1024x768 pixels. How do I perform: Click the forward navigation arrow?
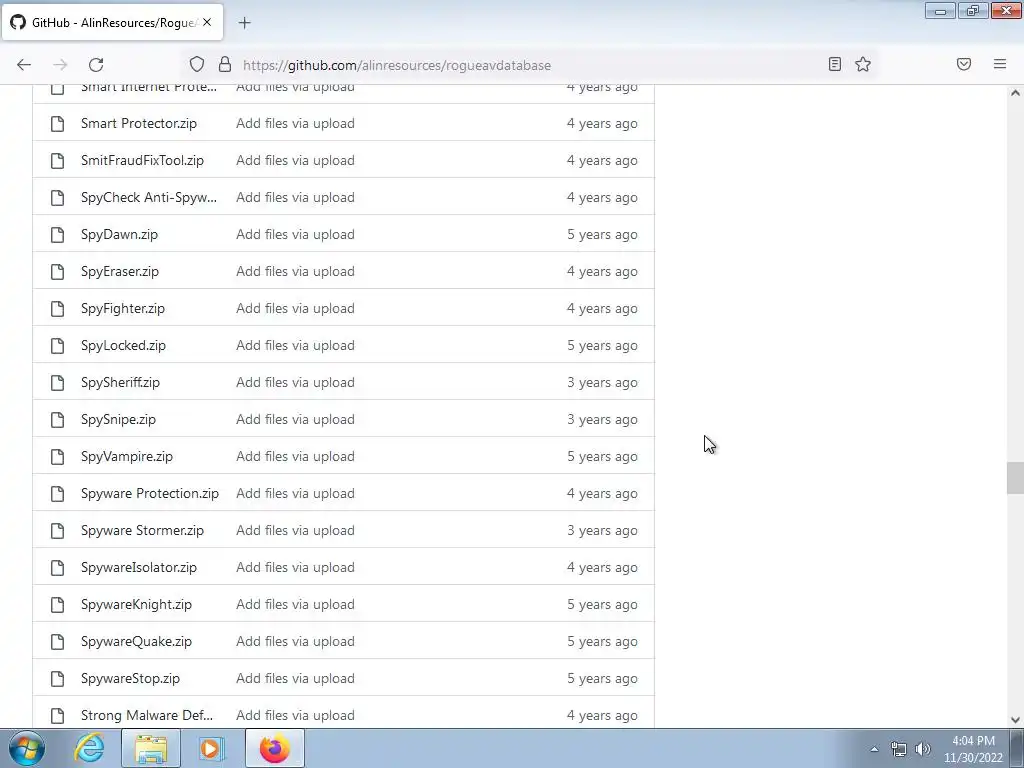click(60, 65)
